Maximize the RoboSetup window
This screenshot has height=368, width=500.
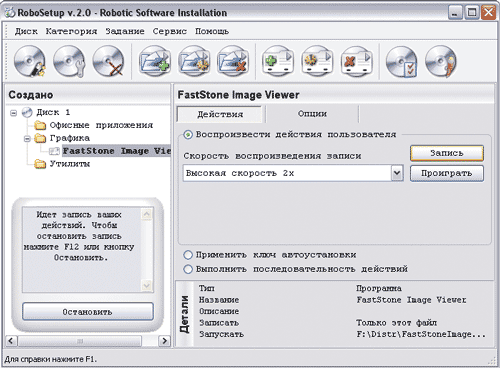click(472, 13)
